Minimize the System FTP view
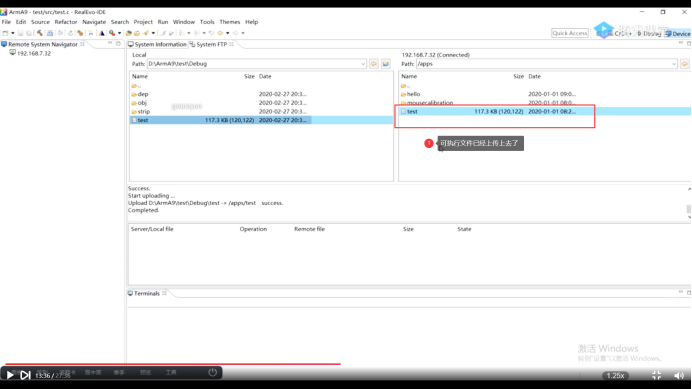The image size is (692, 389). [681, 44]
